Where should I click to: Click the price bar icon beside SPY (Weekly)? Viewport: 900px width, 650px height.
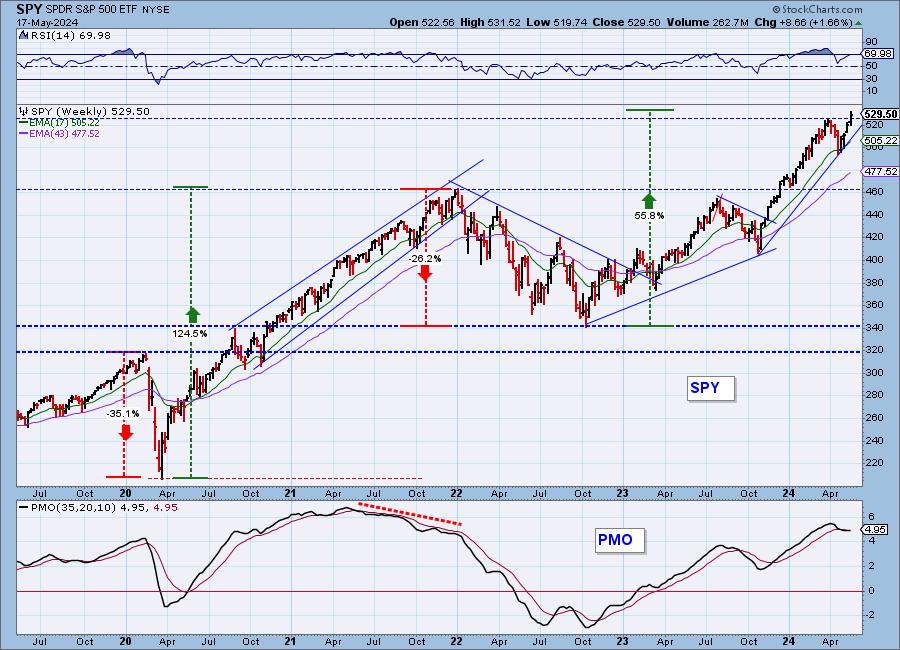pyautogui.click(x=24, y=111)
